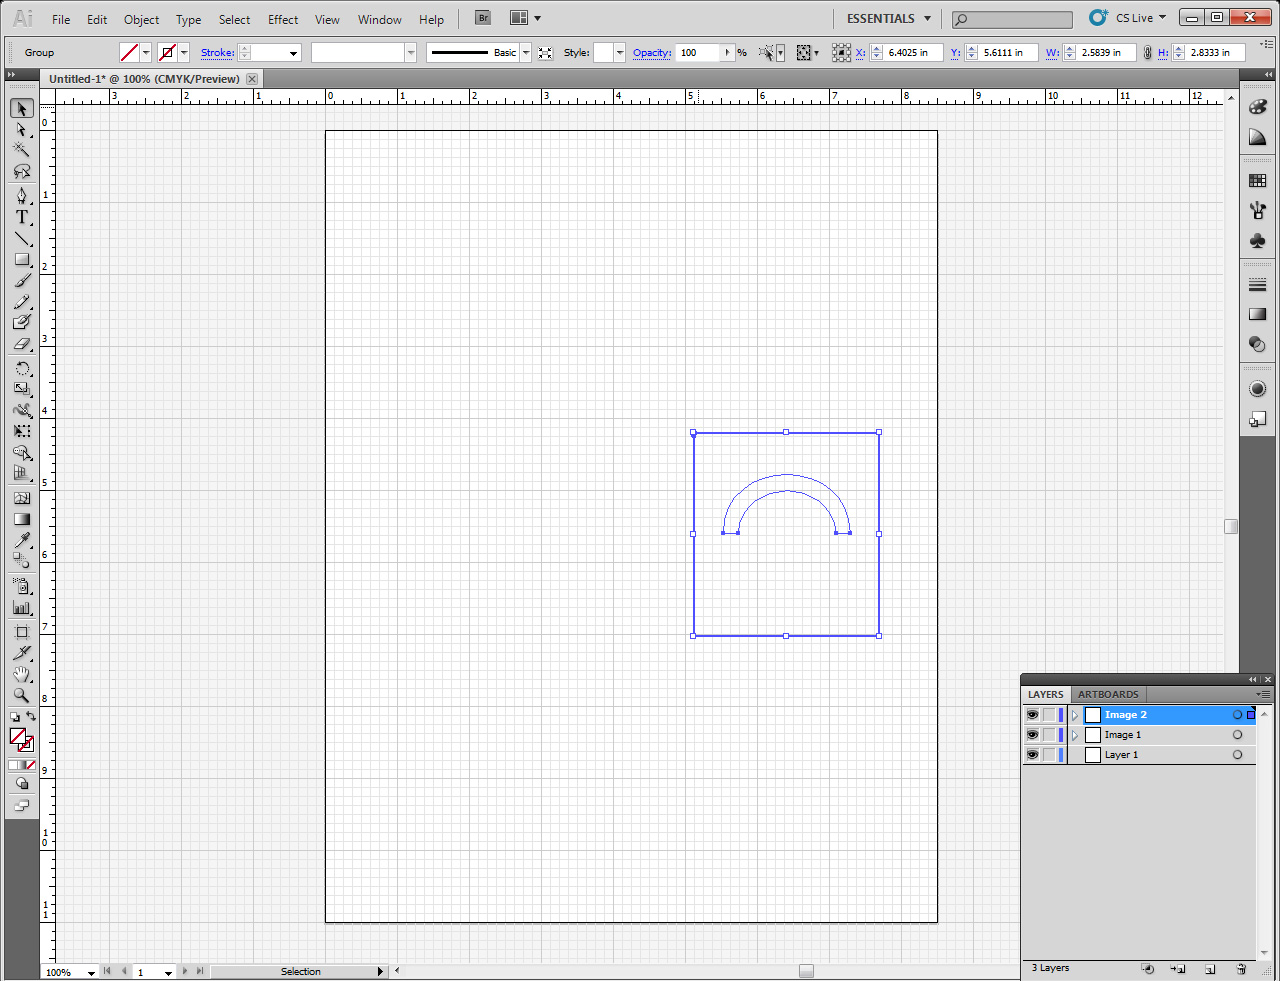This screenshot has height=981, width=1280.
Task: Select the Rotate tool
Action: coord(22,368)
